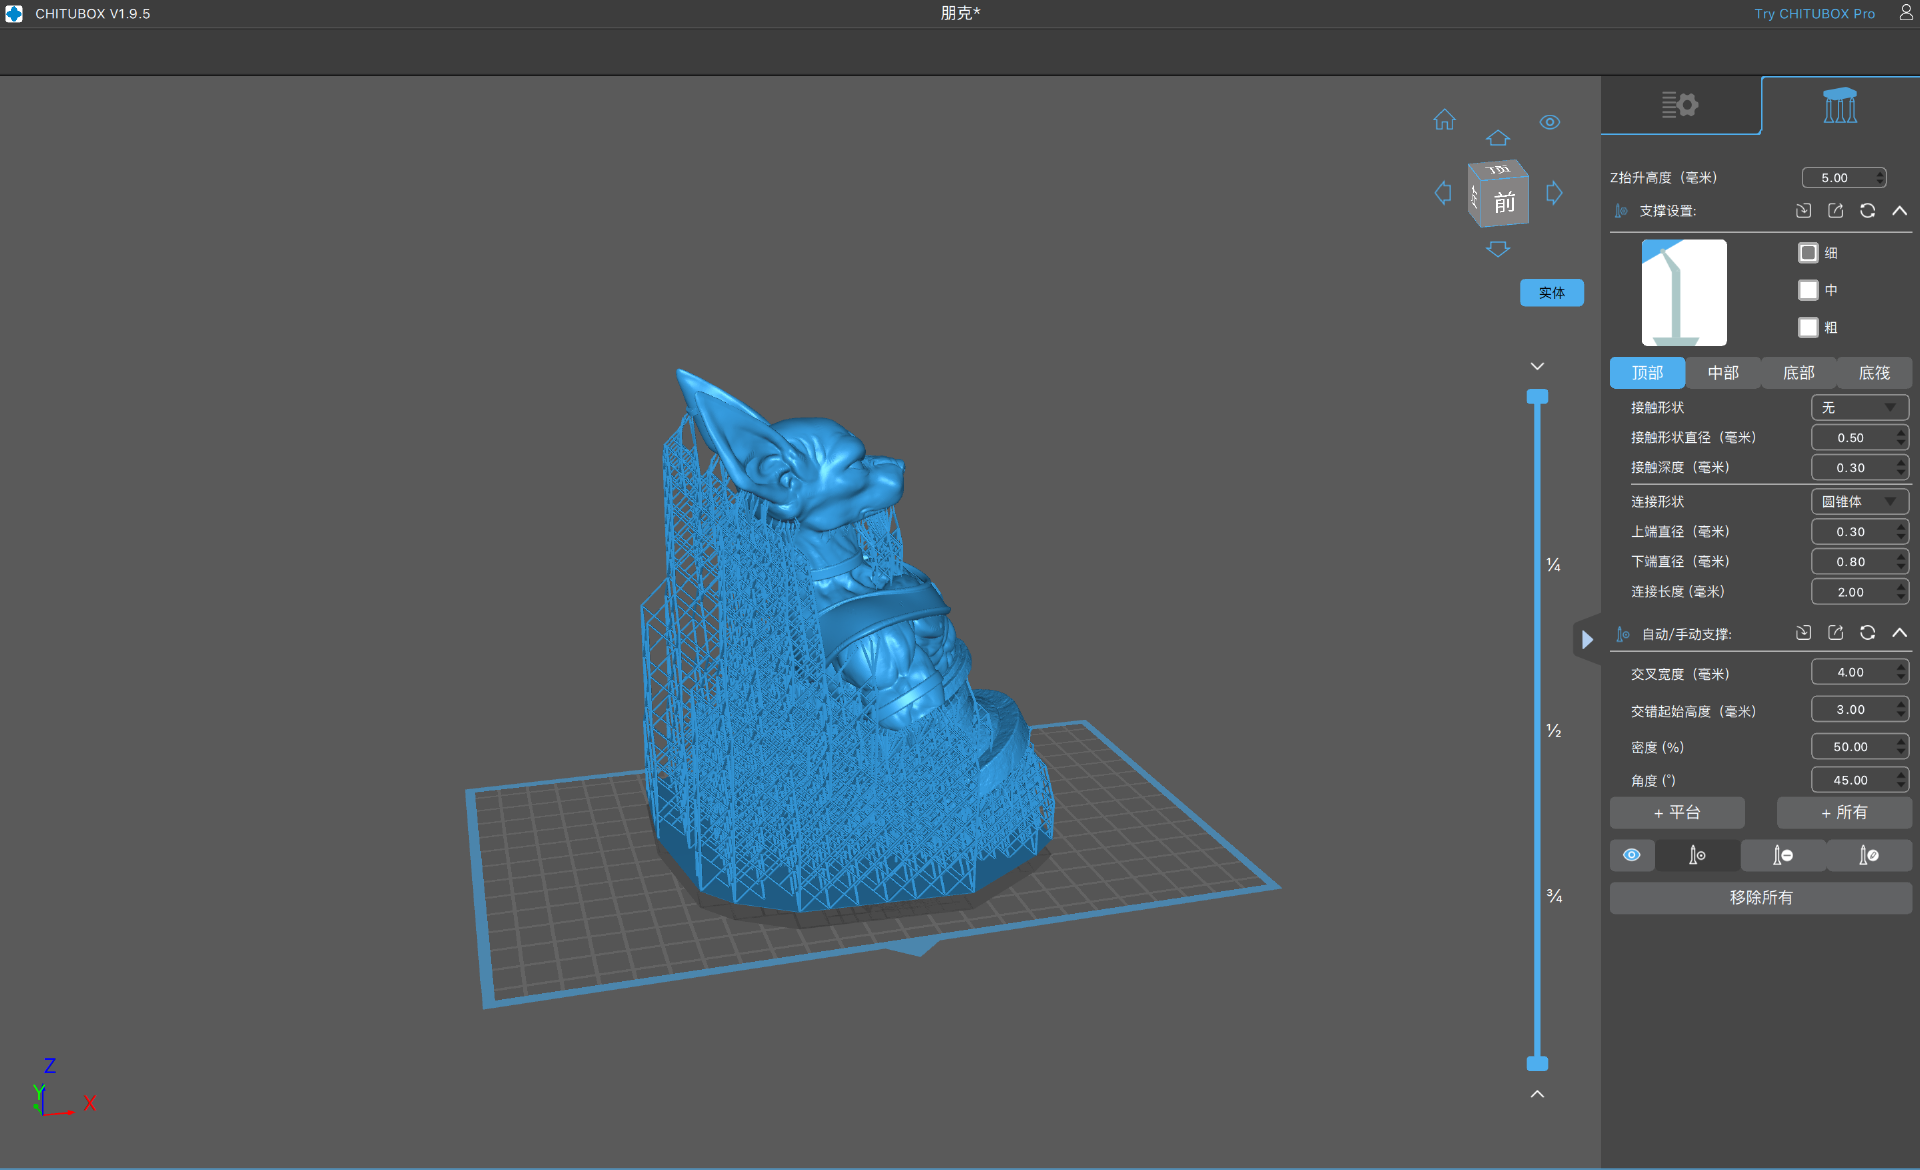The image size is (1920, 1170).
Task: Check the 中 (medium) support checkbox
Action: [1808, 290]
